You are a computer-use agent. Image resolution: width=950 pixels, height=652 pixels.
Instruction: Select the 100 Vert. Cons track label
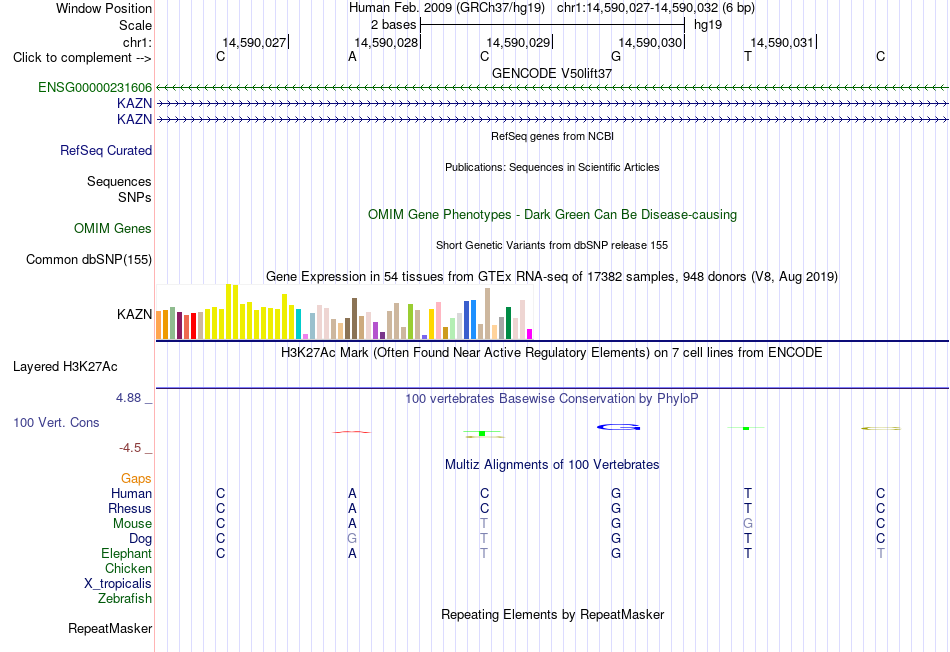[x=56, y=422]
